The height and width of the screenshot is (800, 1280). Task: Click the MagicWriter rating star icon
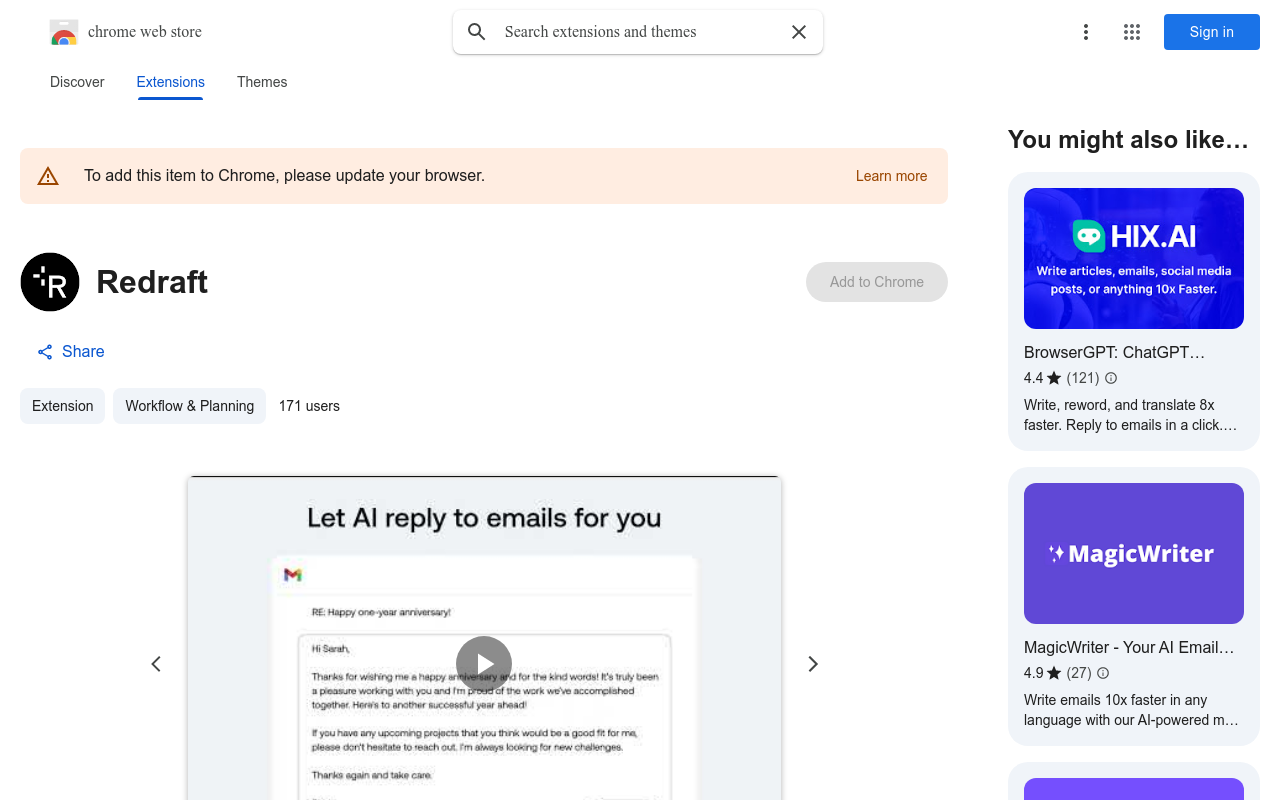point(1054,673)
